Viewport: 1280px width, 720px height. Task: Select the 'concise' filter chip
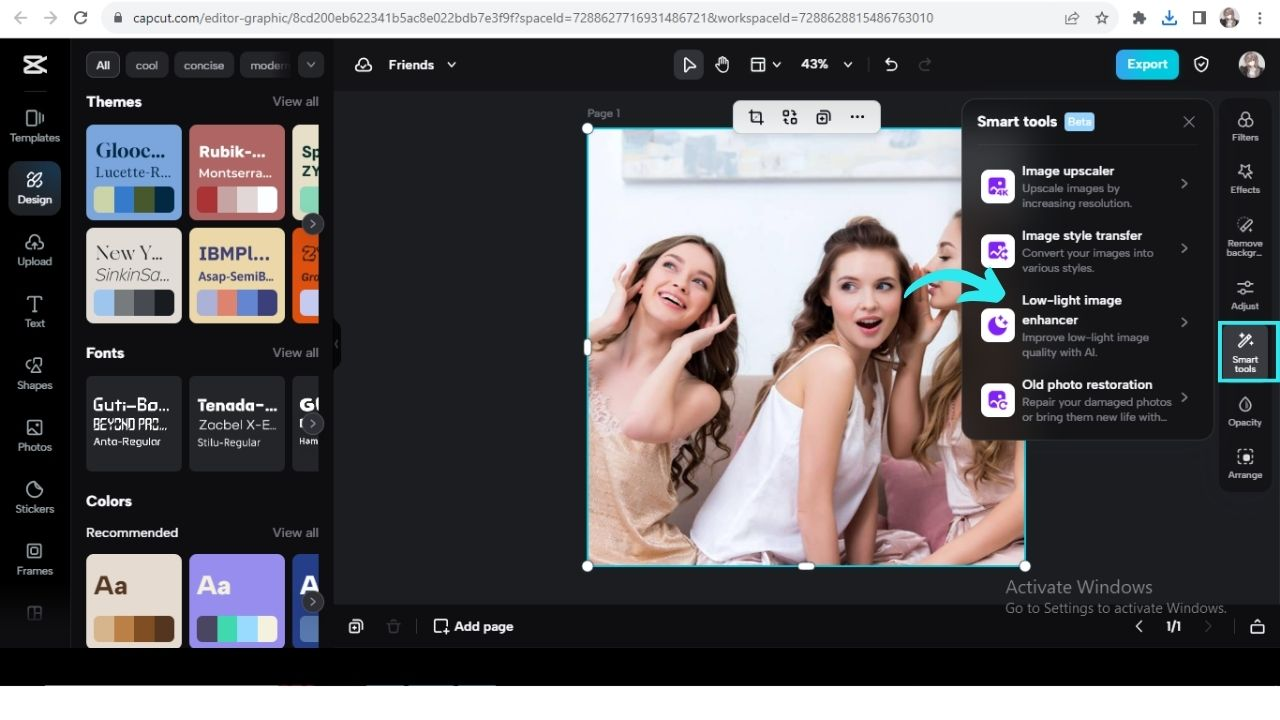204,66
